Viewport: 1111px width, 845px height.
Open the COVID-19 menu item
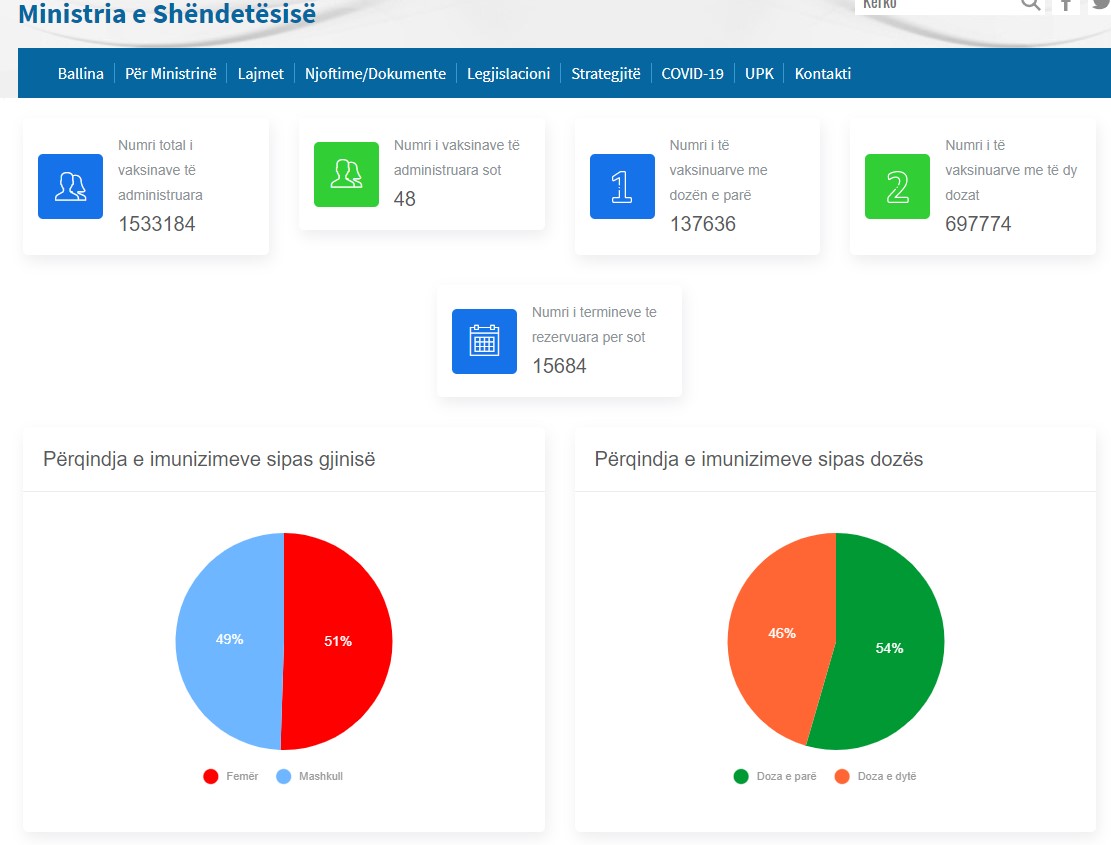692,73
